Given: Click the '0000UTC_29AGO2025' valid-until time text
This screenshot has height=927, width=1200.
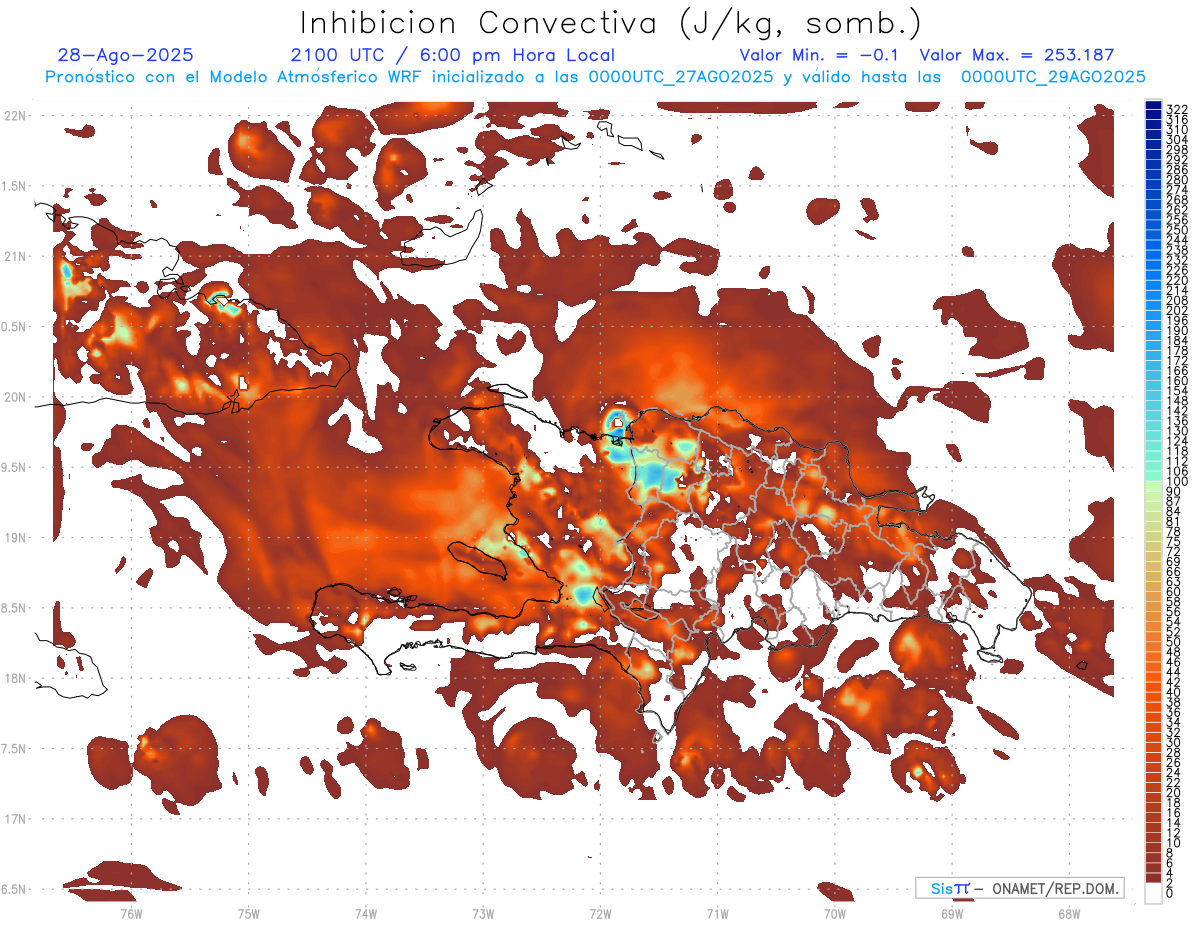Looking at the screenshot, I should click(x=1053, y=77).
